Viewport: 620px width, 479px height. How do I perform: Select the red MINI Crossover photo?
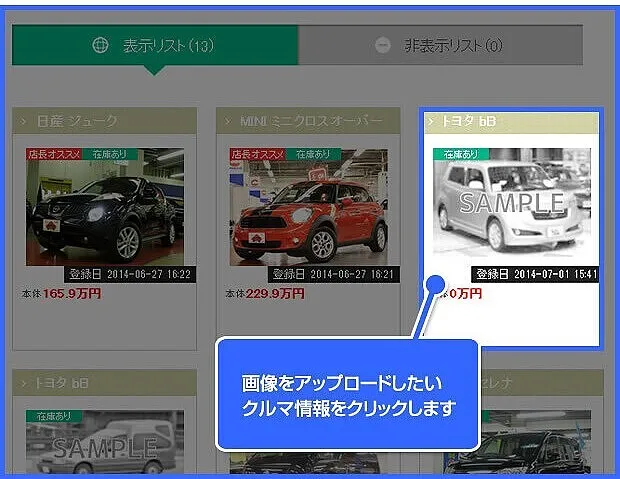308,207
